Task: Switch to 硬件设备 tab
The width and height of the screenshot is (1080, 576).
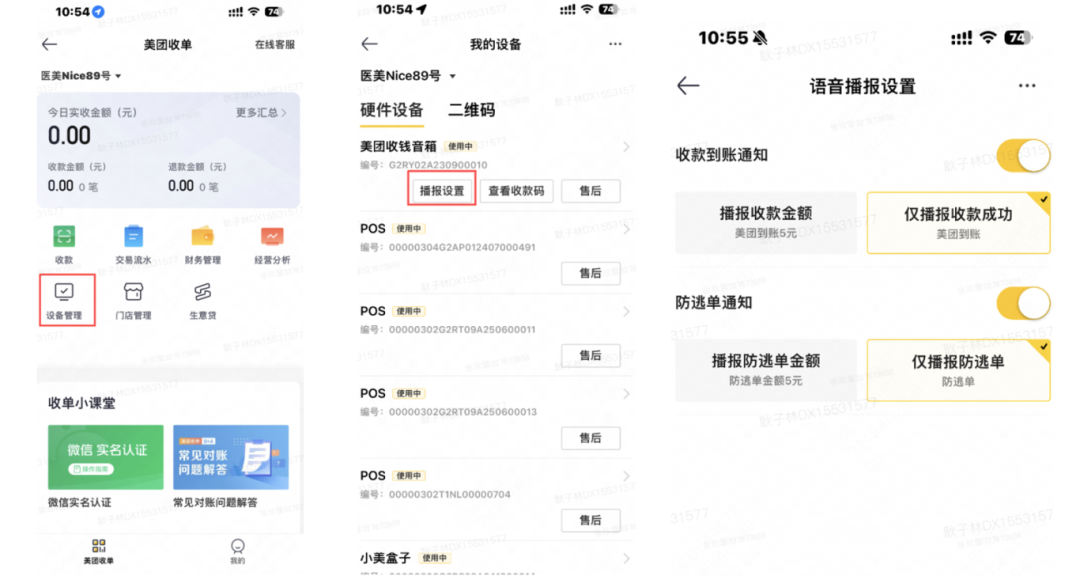Action: 391,110
